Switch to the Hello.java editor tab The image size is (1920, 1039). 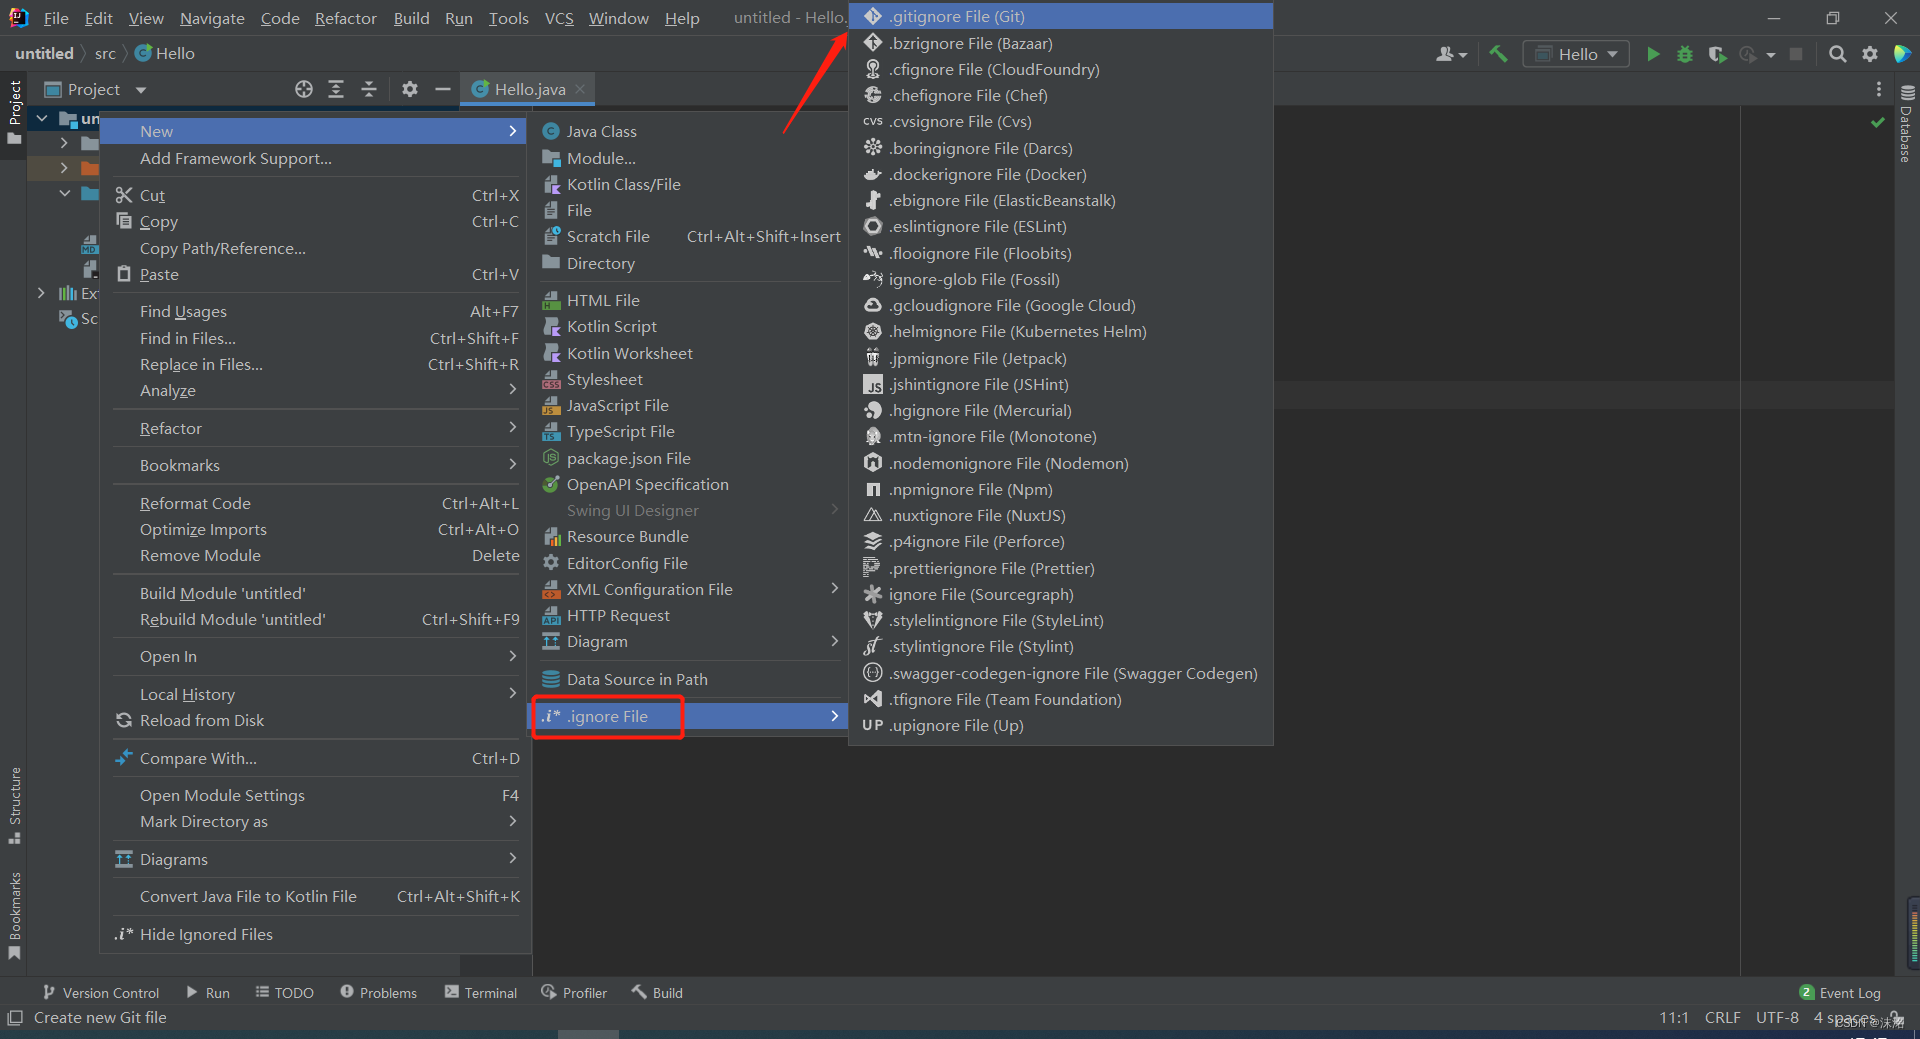[x=529, y=89]
